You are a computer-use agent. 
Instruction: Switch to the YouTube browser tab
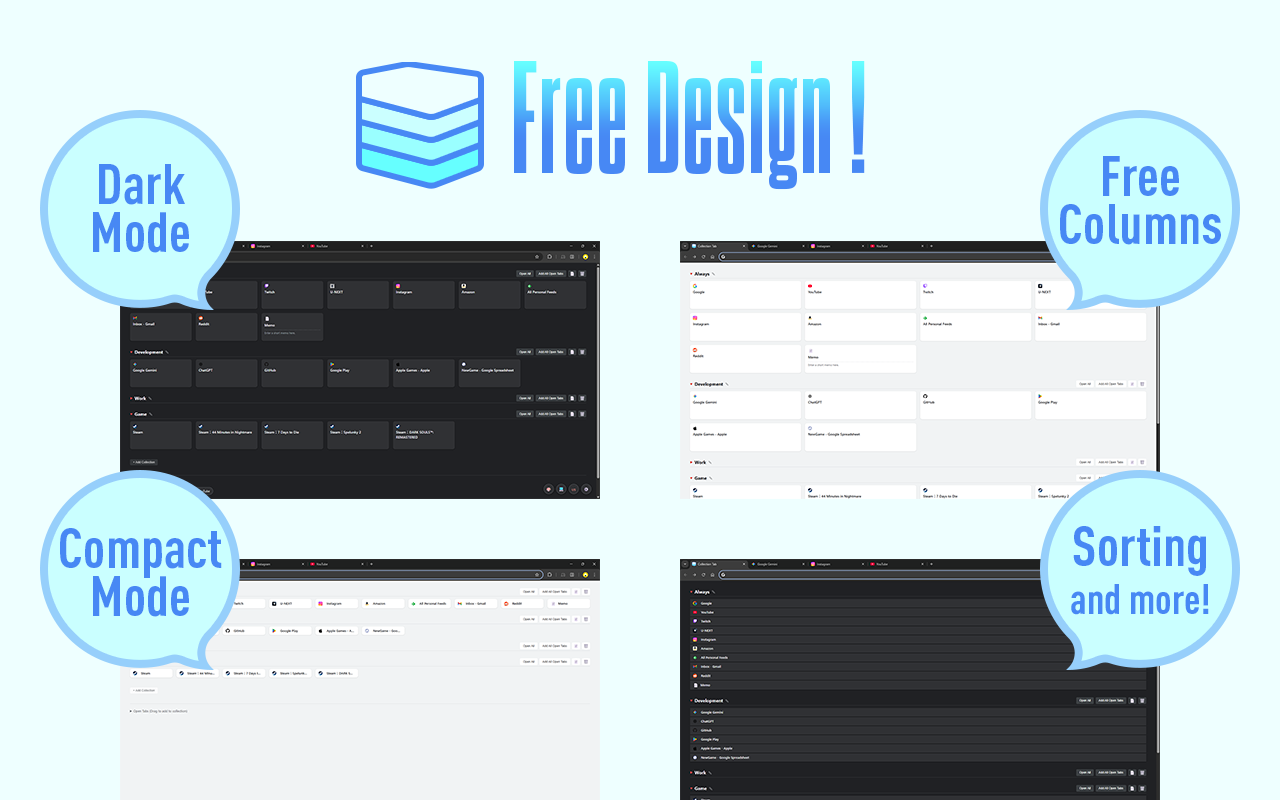tap(320, 246)
